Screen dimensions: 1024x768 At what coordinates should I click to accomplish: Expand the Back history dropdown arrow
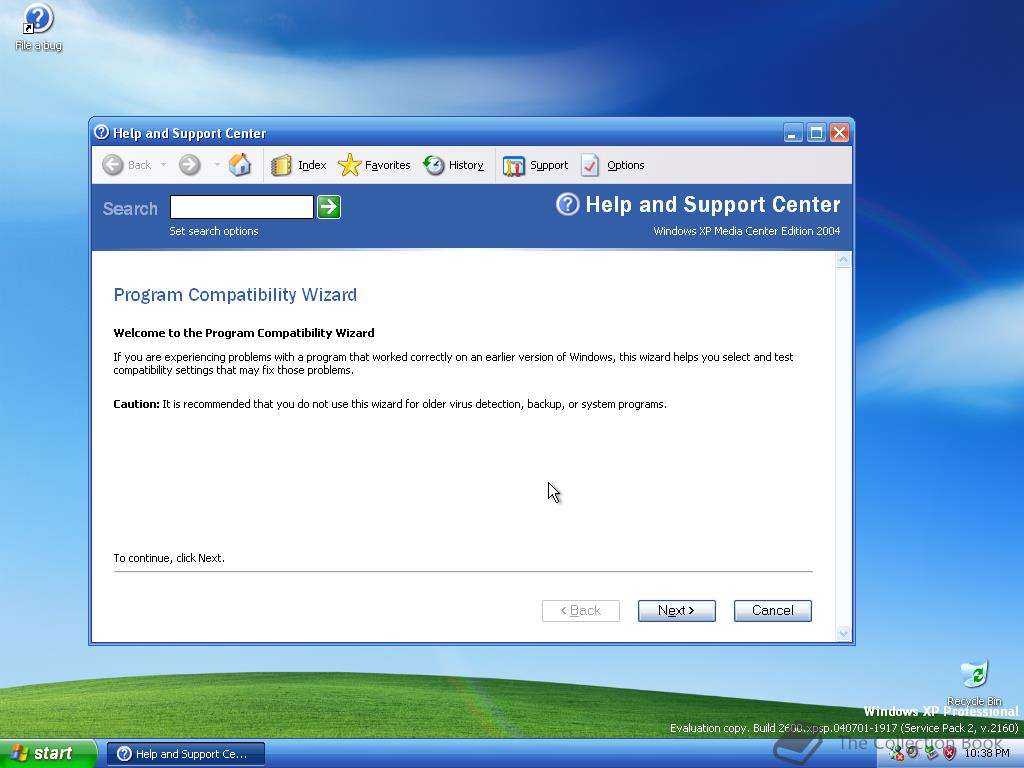[x=163, y=165]
